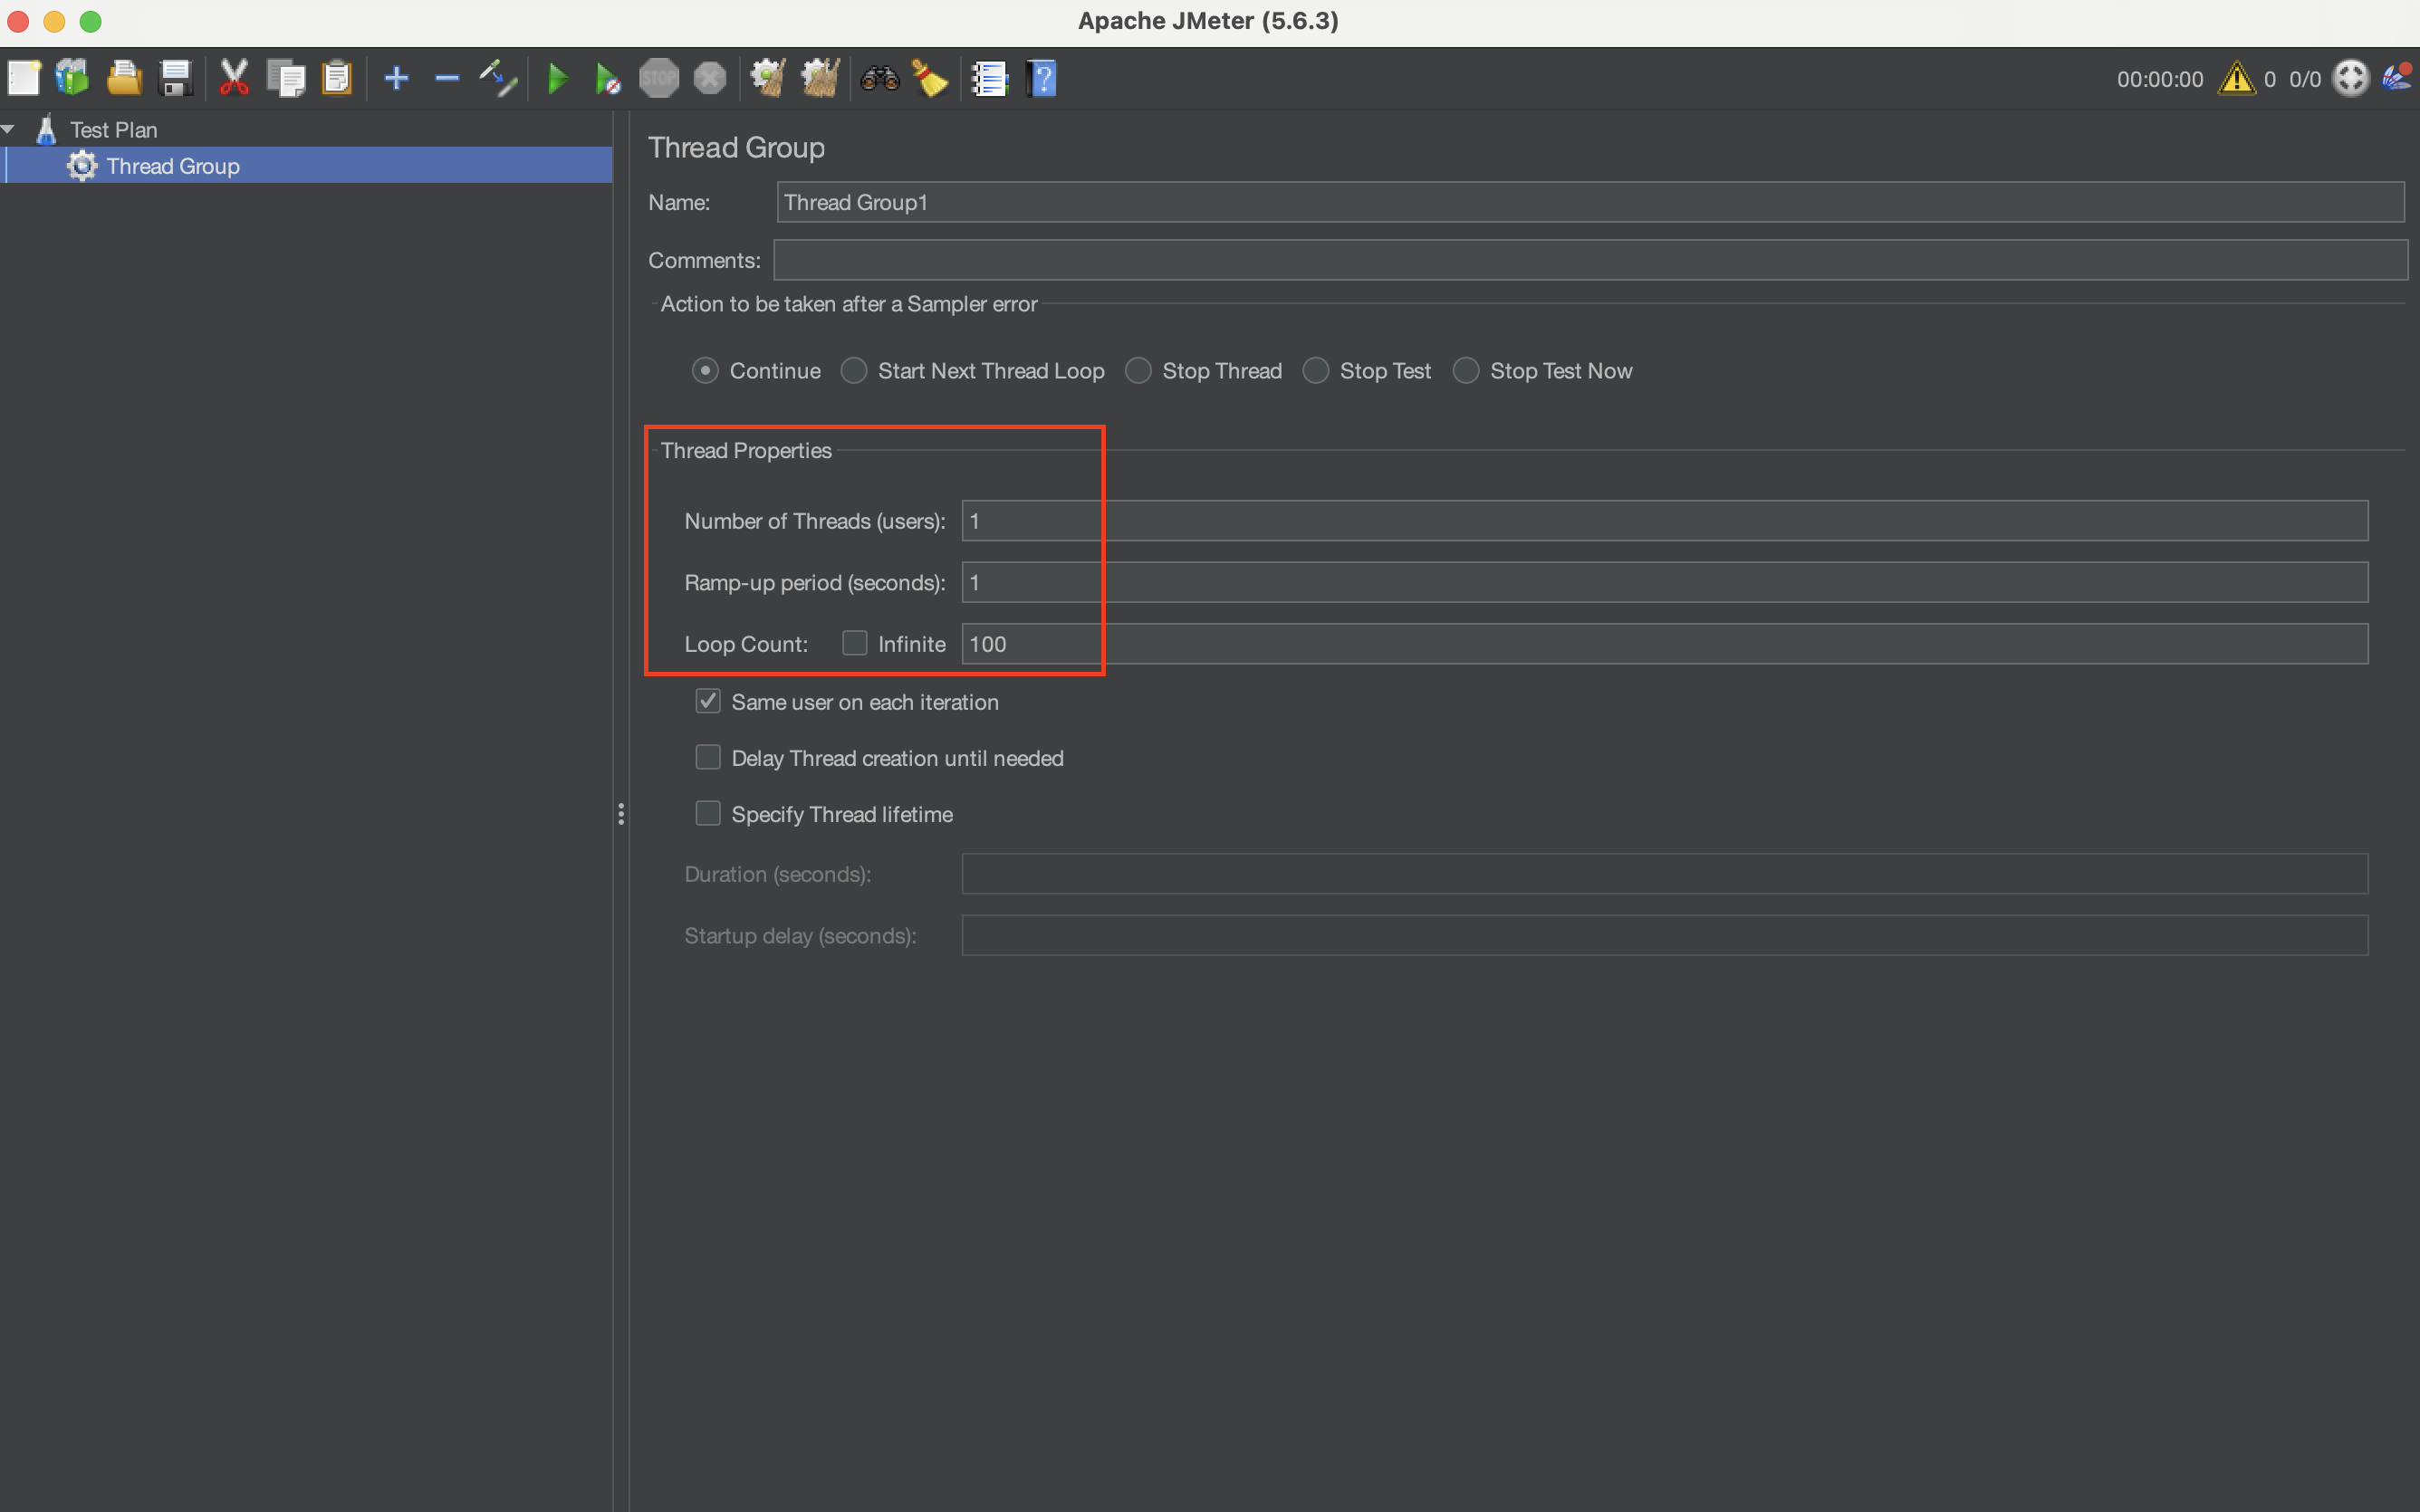Image resolution: width=2420 pixels, height=1512 pixels.
Task: Click the Clear All double broom icon
Action: [x=820, y=78]
